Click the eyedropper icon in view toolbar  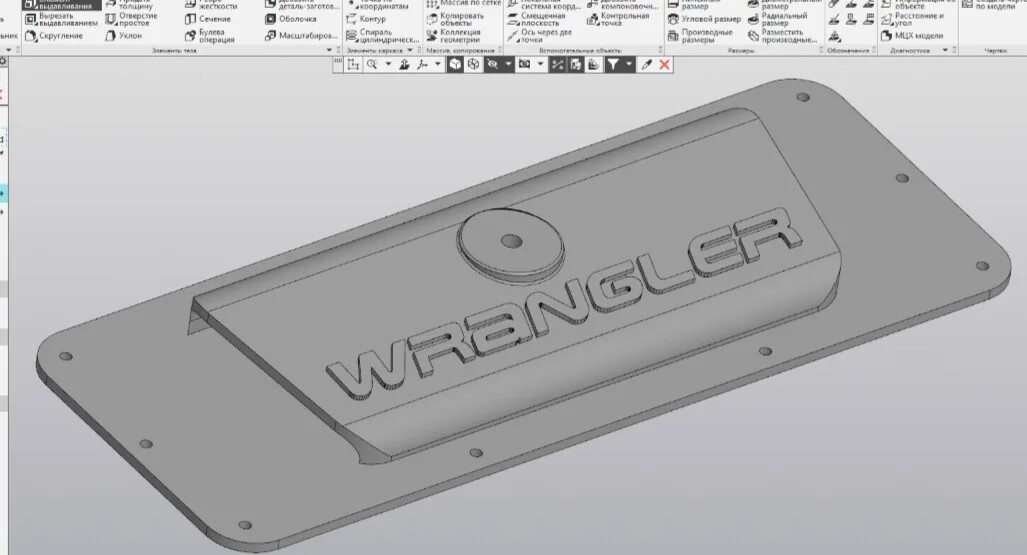pyautogui.click(x=646, y=64)
